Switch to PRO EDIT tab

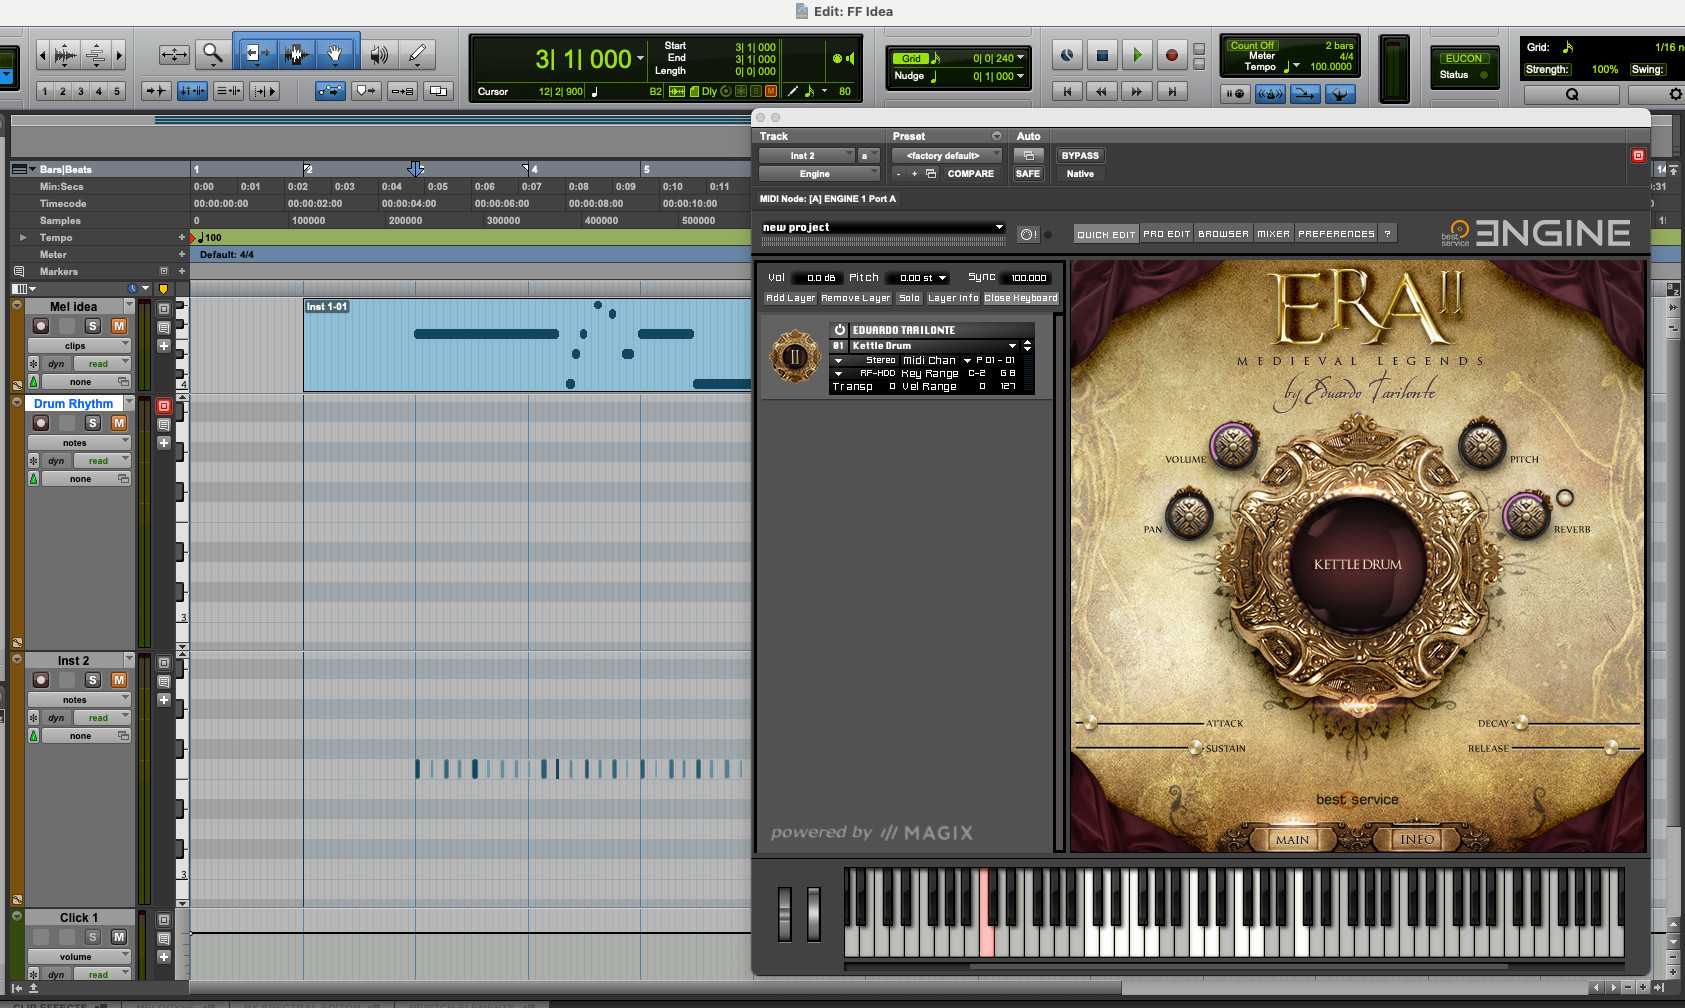pyautogui.click(x=1167, y=234)
